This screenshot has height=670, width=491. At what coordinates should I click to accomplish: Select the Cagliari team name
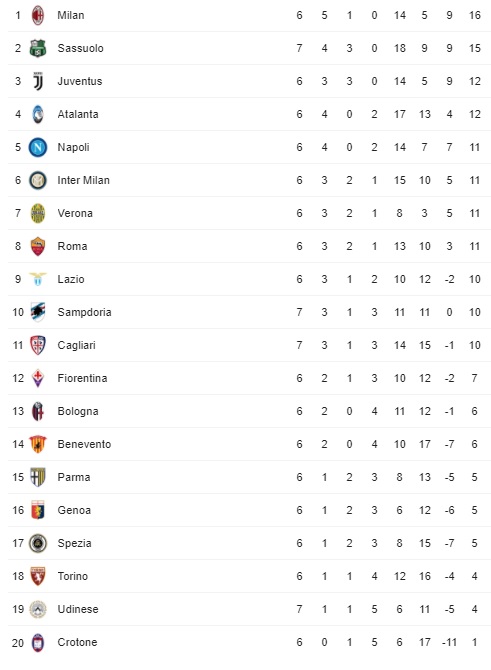[x=76, y=345]
